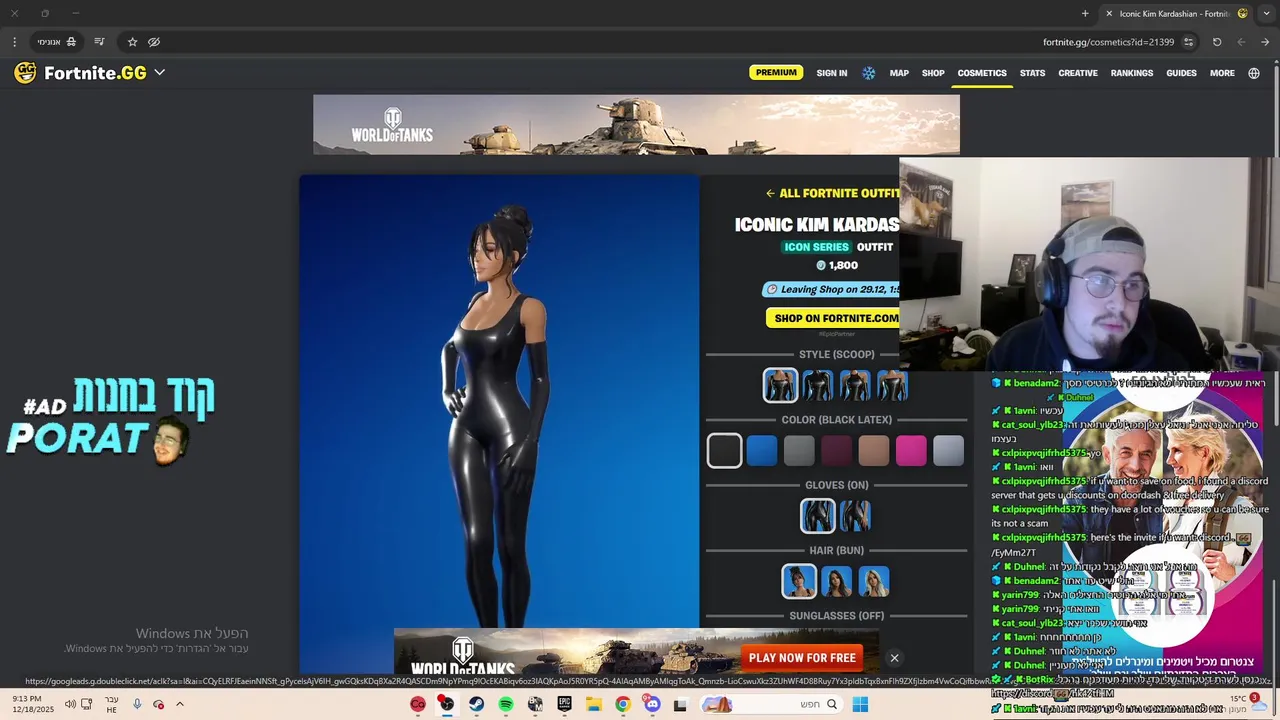This screenshot has height=720, width=1280.
Task: Close the Iconic Kim Kardashian tab
Action: click(x=1109, y=13)
